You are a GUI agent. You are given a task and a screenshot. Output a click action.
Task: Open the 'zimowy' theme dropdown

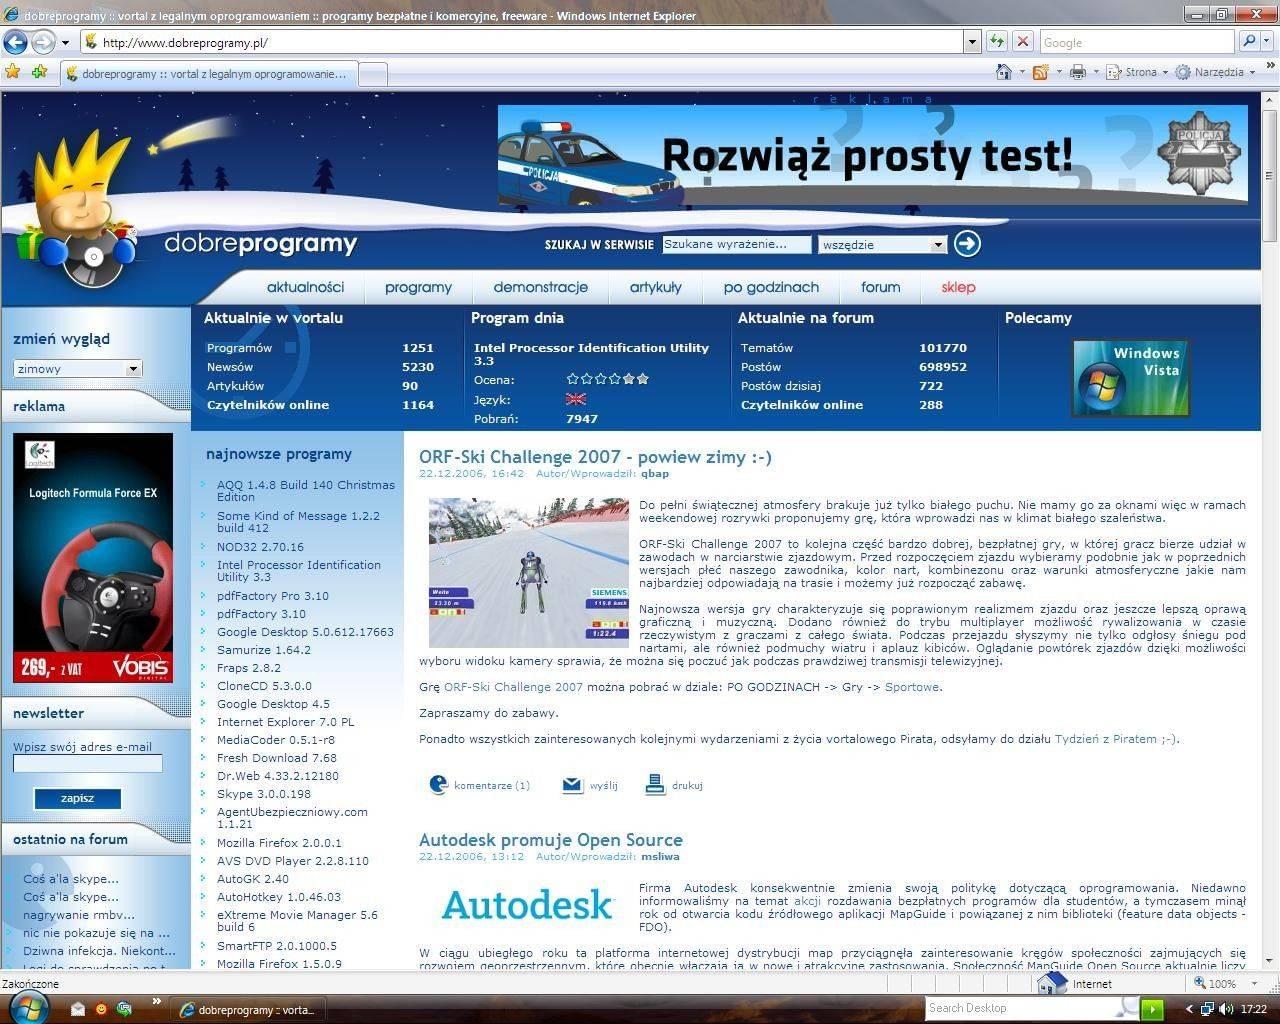point(133,369)
